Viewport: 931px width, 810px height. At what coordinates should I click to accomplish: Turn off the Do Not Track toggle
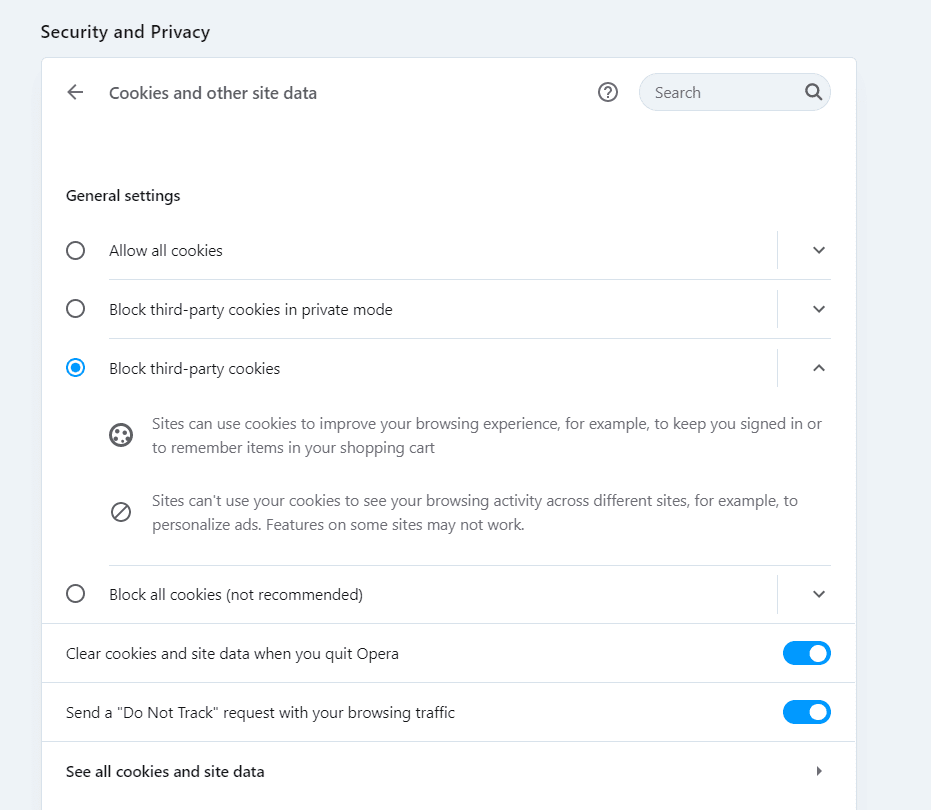point(806,712)
